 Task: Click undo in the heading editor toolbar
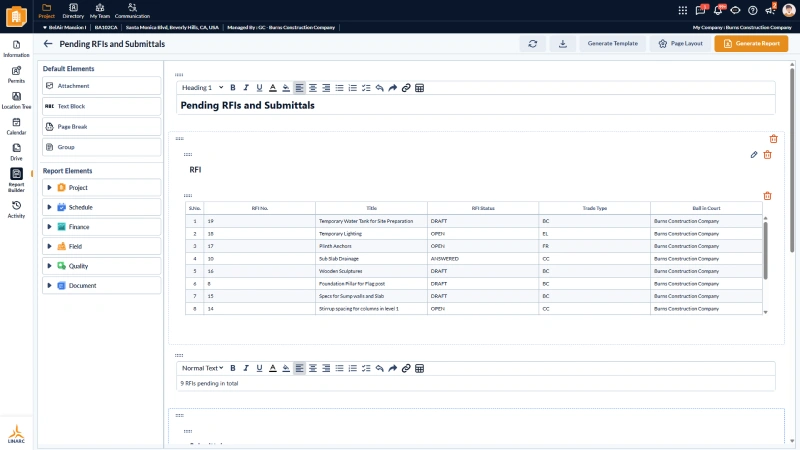(x=379, y=88)
